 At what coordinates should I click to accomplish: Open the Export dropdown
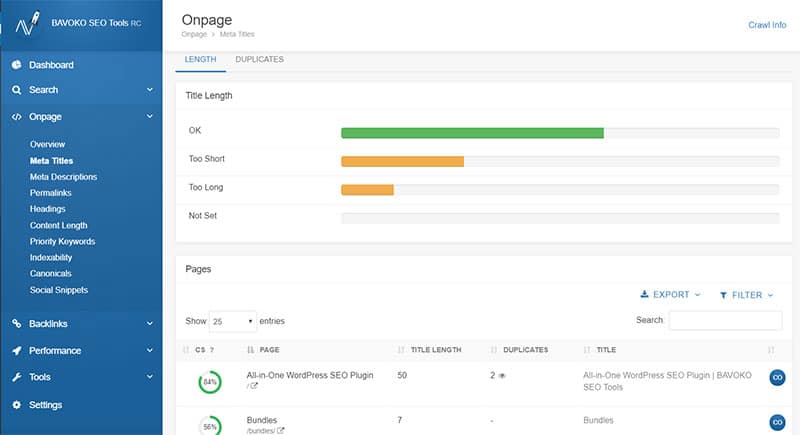(x=670, y=295)
